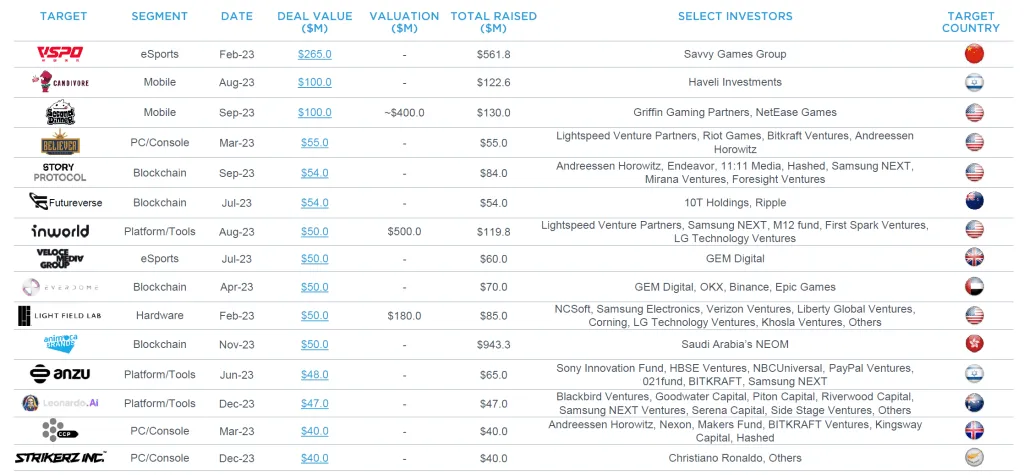The image size is (1024, 475).
Task: Click the SEGMENT column header
Action: click(159, 16)
